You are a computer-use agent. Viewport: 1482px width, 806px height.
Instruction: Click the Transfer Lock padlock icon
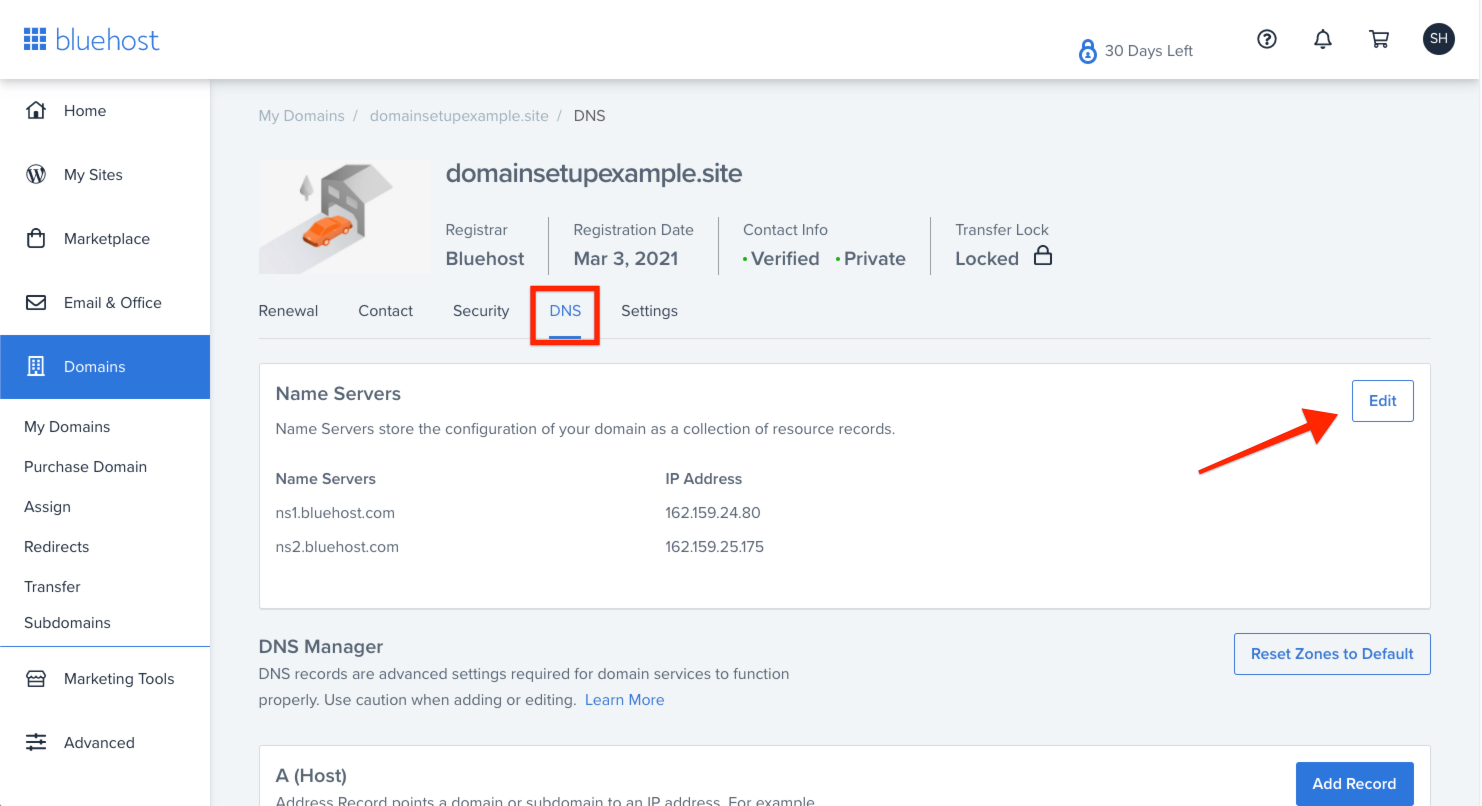click(x=1042, y=255)
